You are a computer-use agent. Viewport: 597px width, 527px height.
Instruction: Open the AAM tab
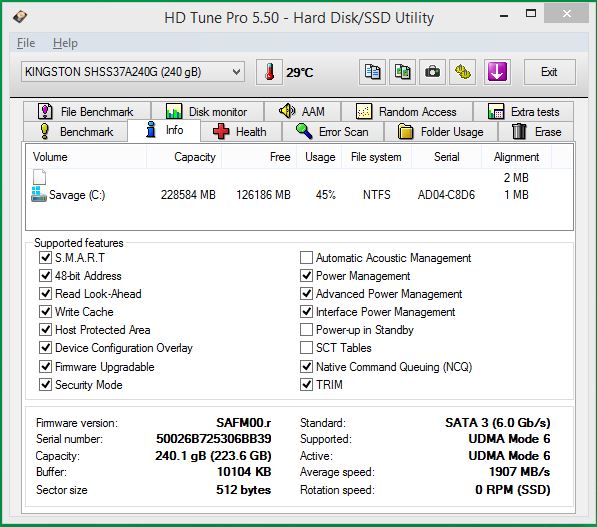coord(302,112)
